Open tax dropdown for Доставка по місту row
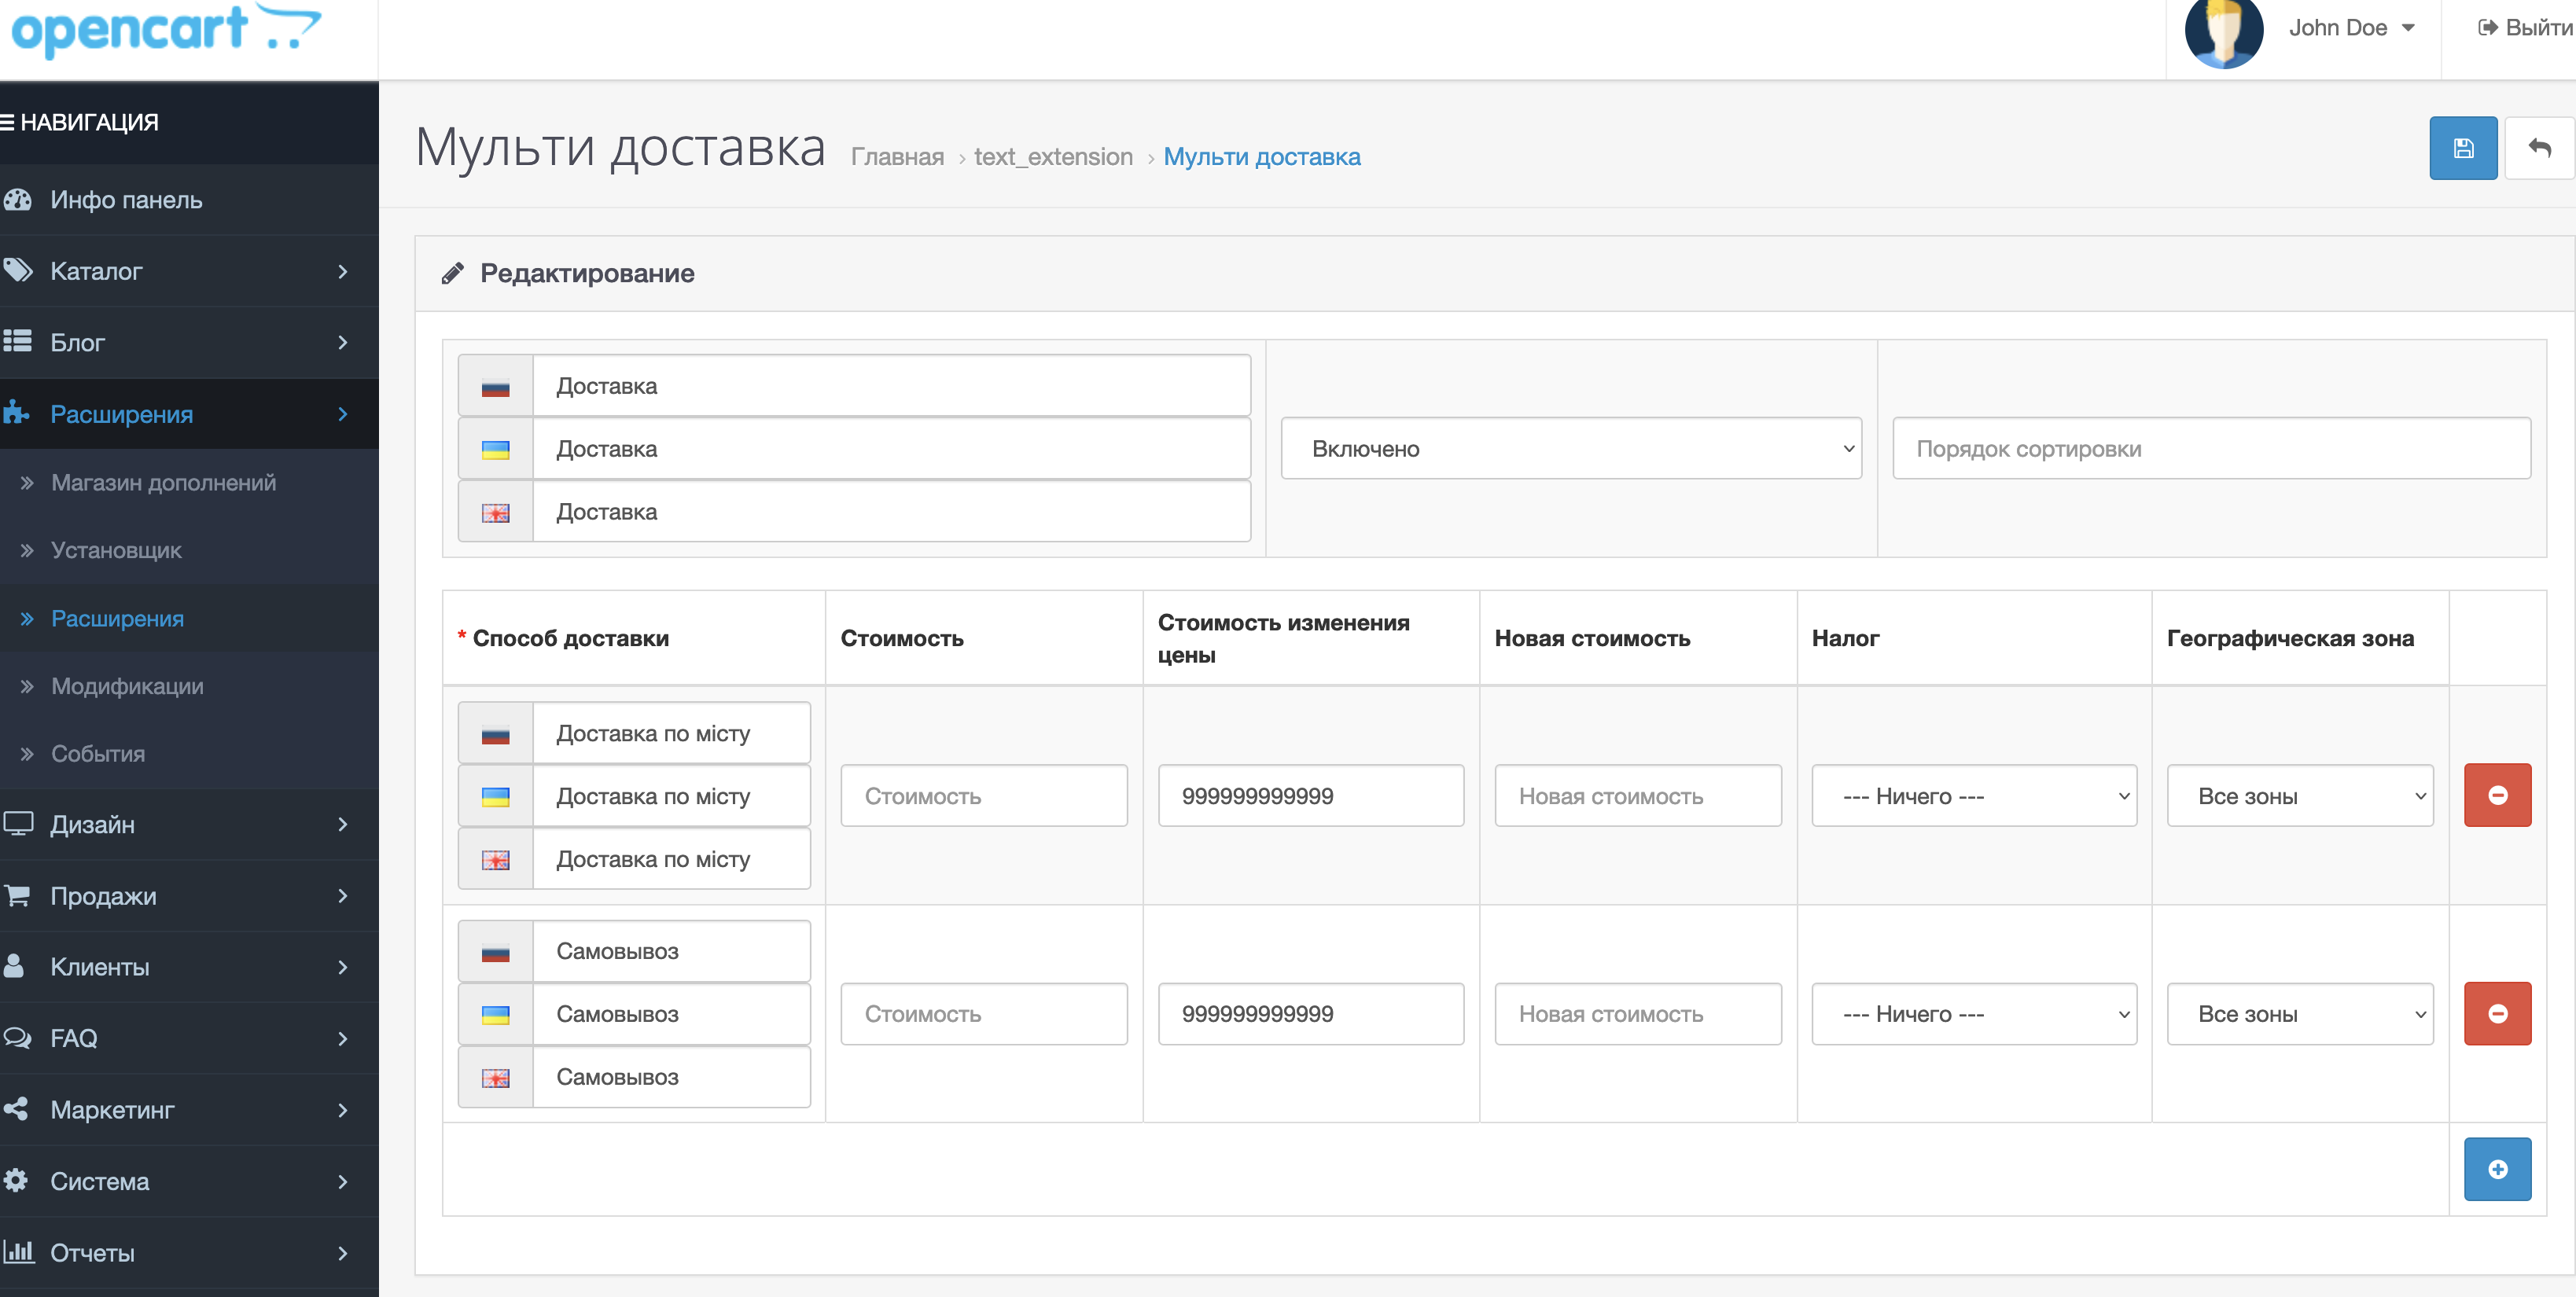Viewport: 2576px width, 1297px height. [1973, 797]
